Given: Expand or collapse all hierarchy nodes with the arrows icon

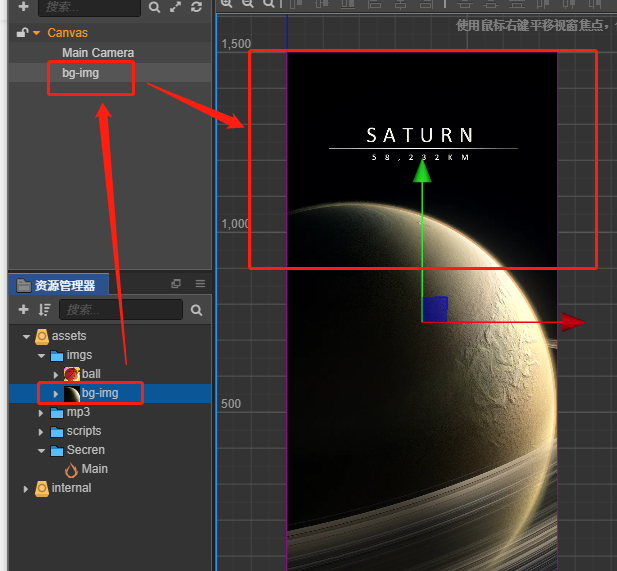Looking at the screenshot, I should click(175, 7).
